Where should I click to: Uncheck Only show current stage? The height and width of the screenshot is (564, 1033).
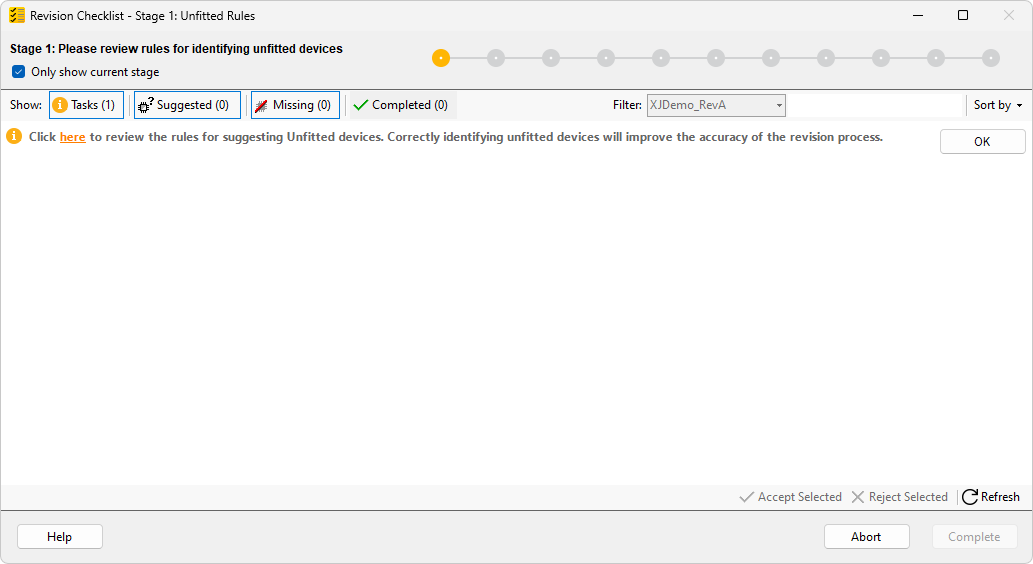tap(18, 72)
